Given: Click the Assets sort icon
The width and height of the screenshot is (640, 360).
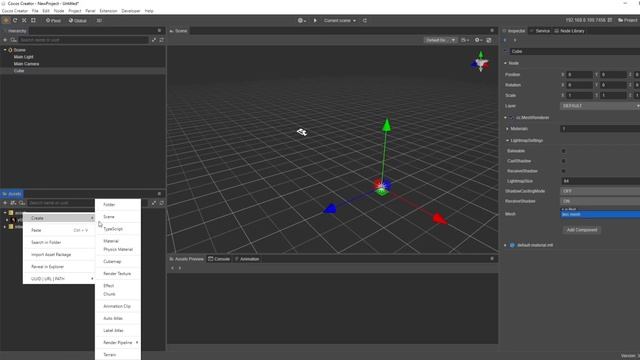Looking at the screenshot, I should tap(13, 203).
